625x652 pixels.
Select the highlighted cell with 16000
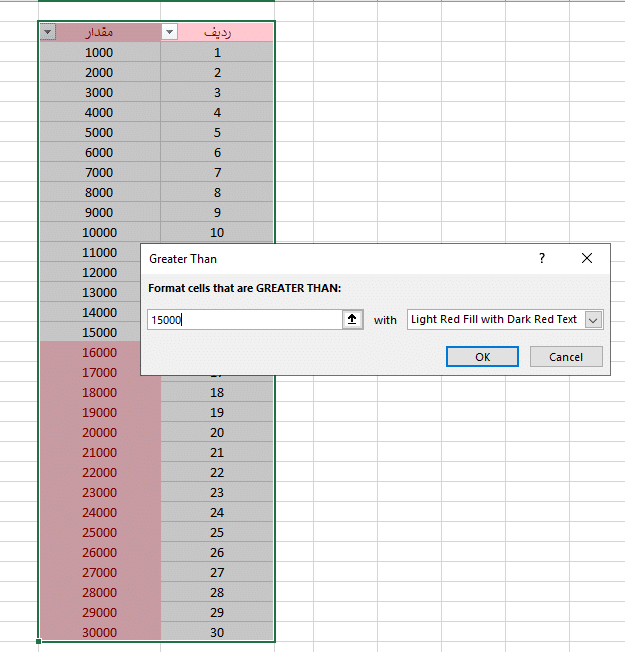pyautogui.click(x=99, y=352)
